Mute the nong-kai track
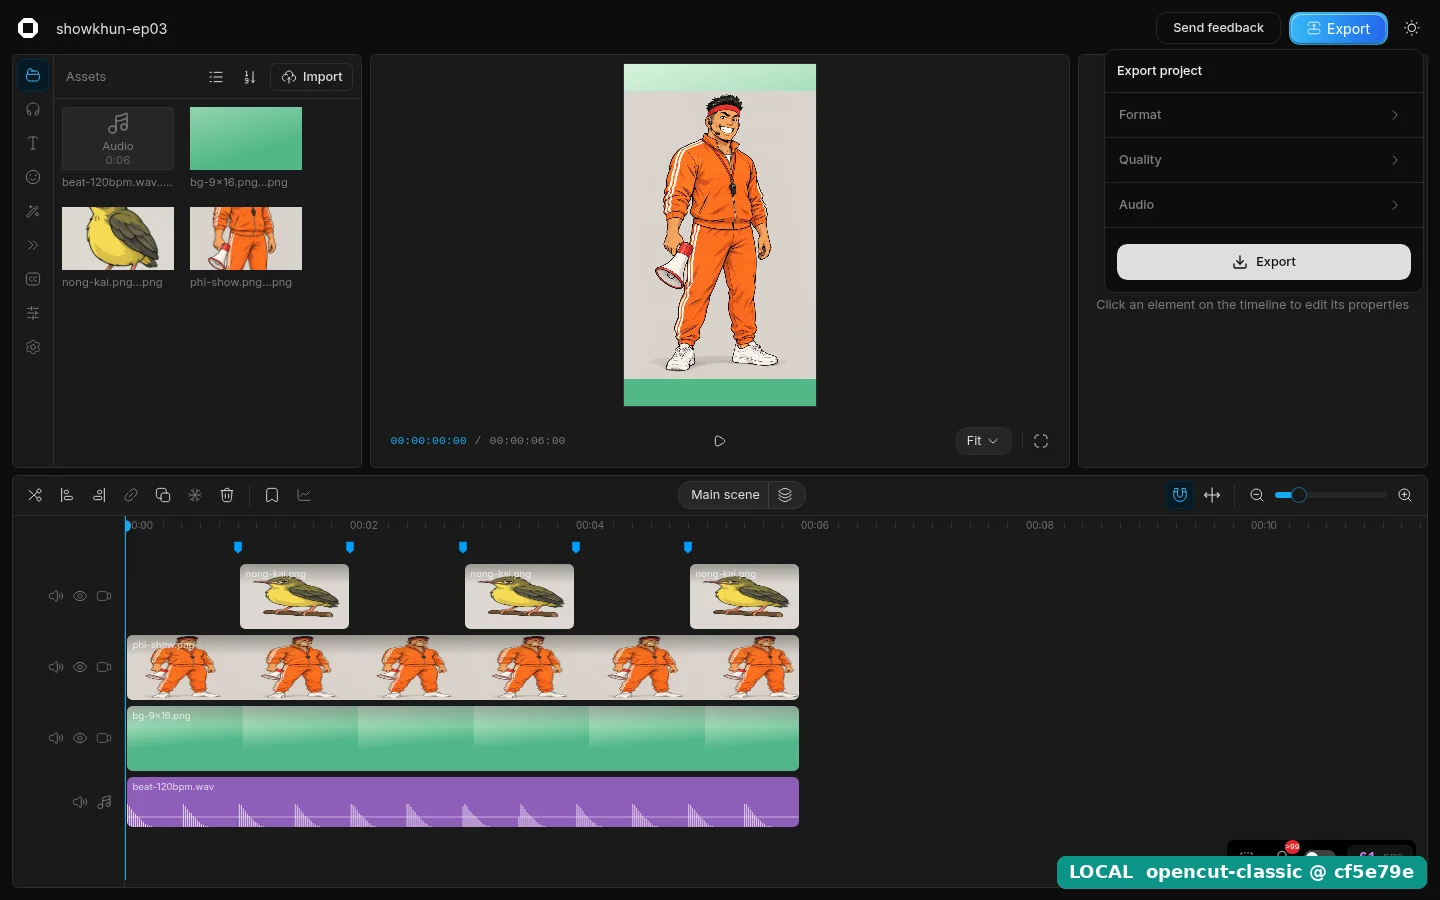The image size is (1440, 900). tap(56, 596)
